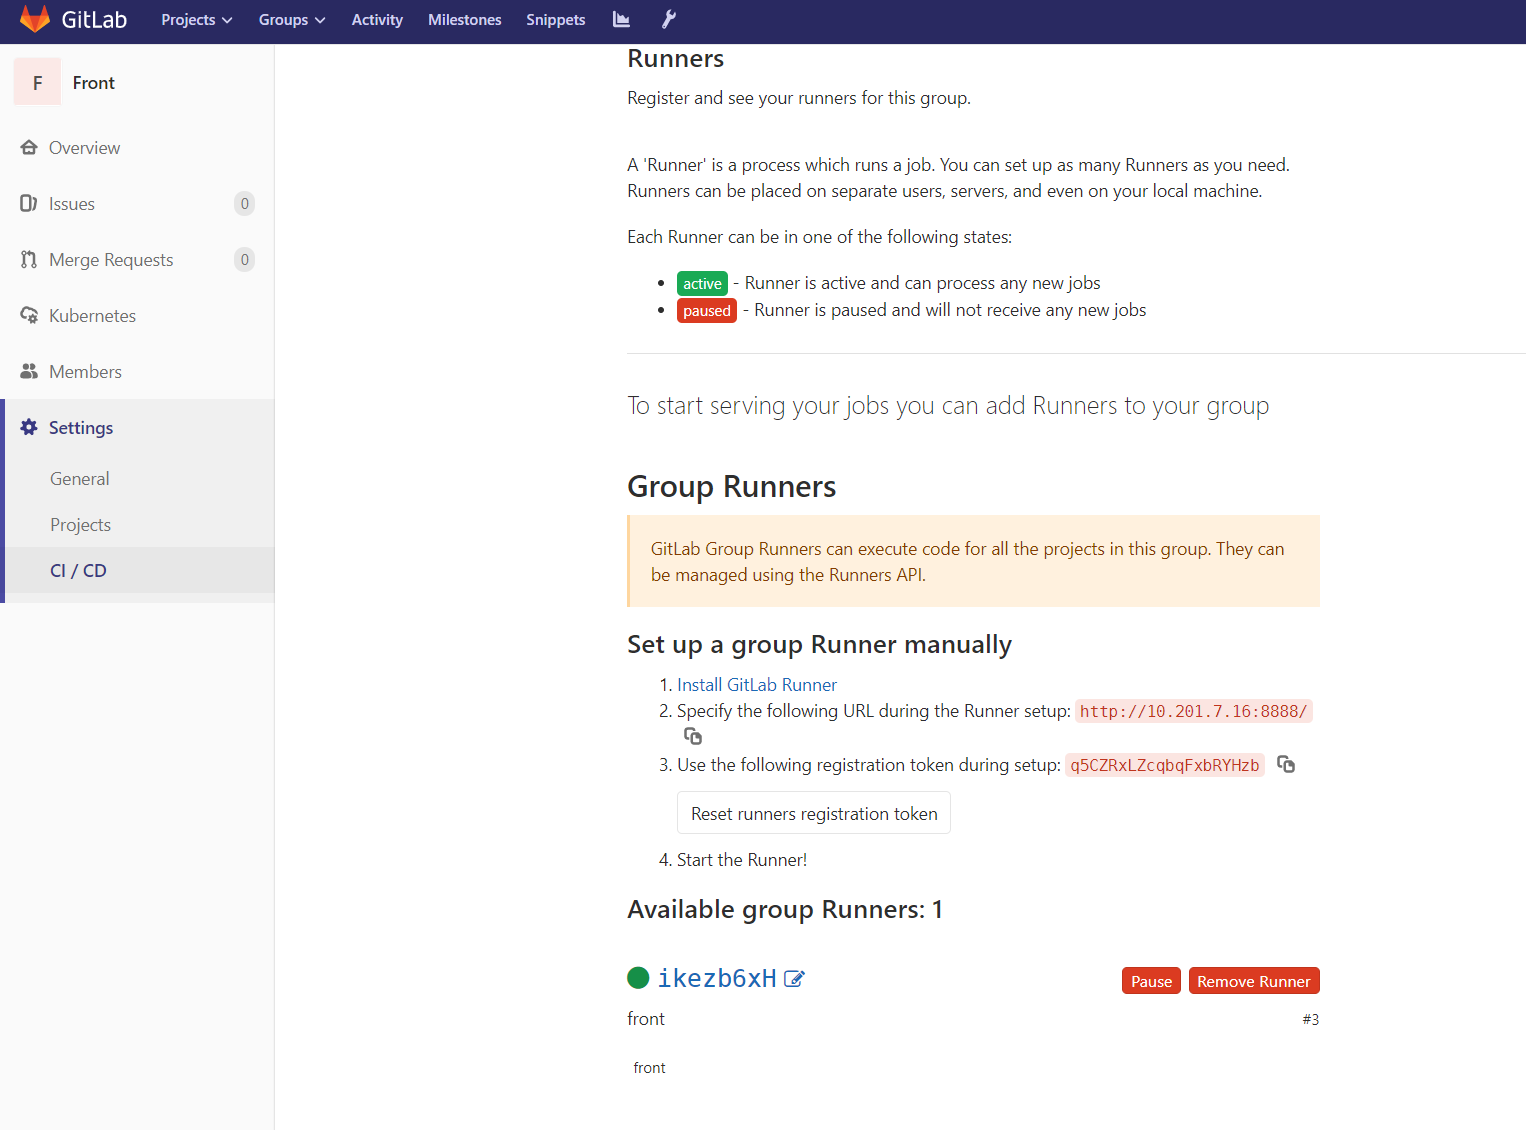This screenshot has width=1526, height=1130.
Task: Open Members via the sidebar icon
Action: click(x=29, y=371)
